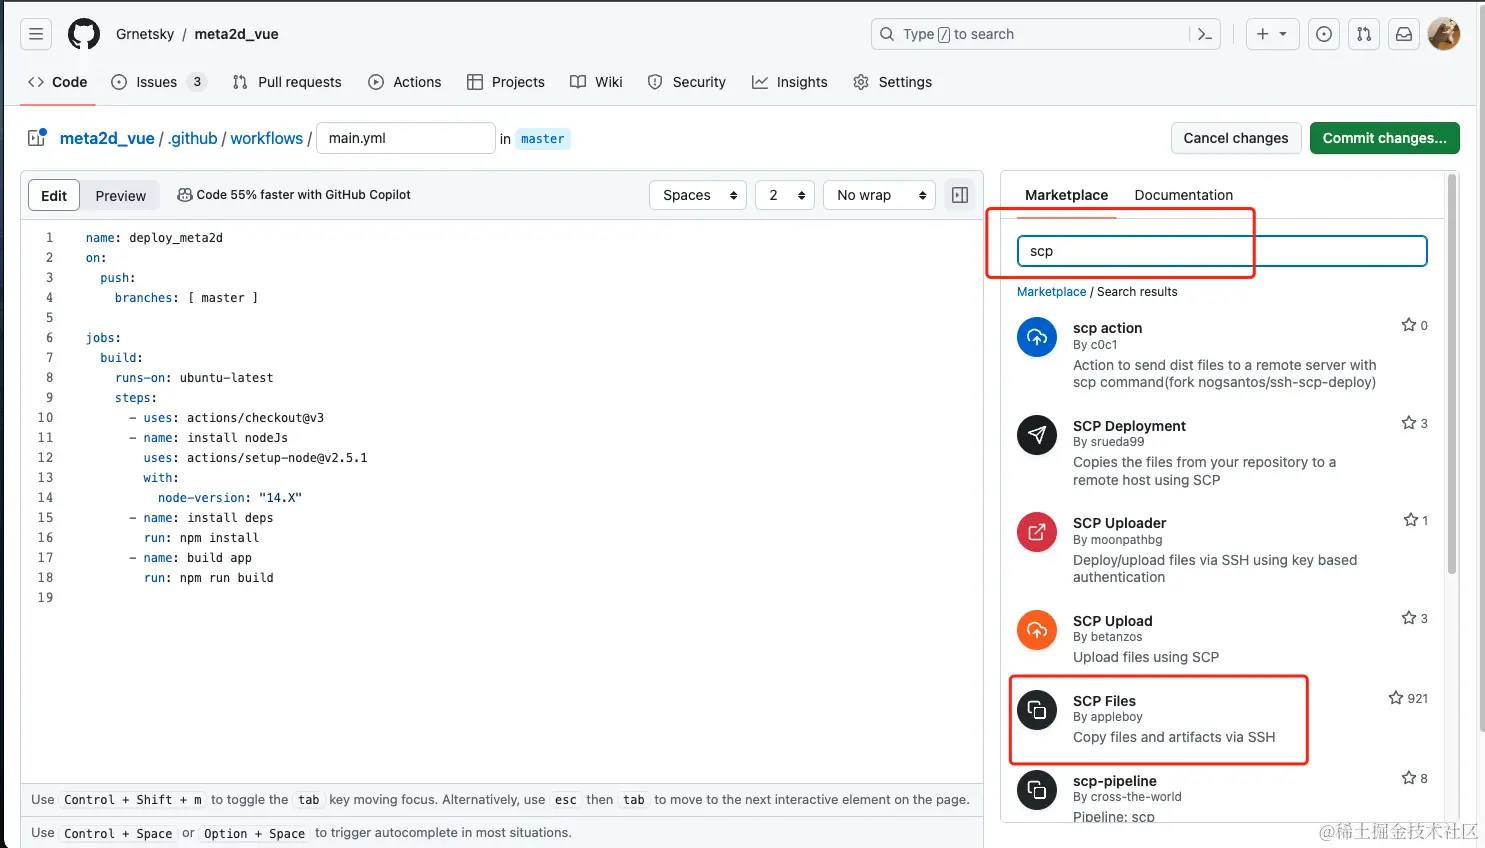Click the SCP Deployment paper plane icon

[1037, 435]
